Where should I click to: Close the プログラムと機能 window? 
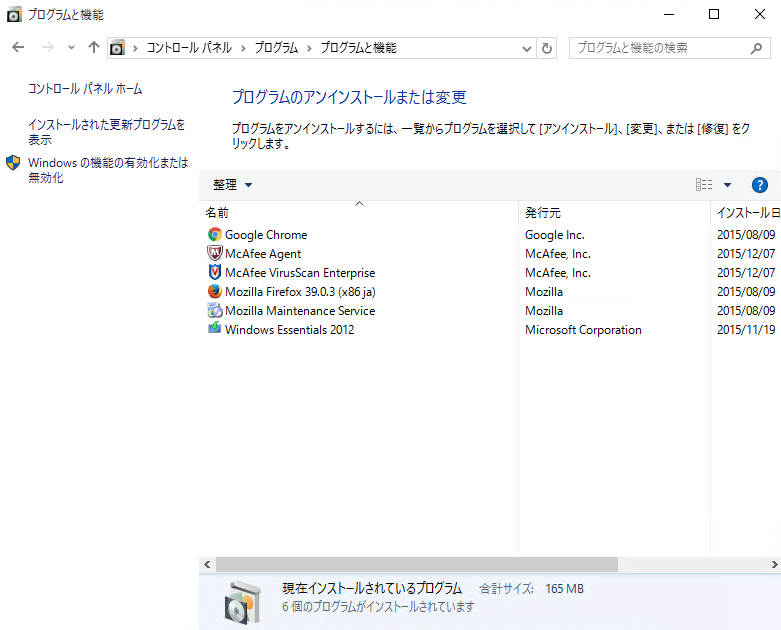pos(759,14)
